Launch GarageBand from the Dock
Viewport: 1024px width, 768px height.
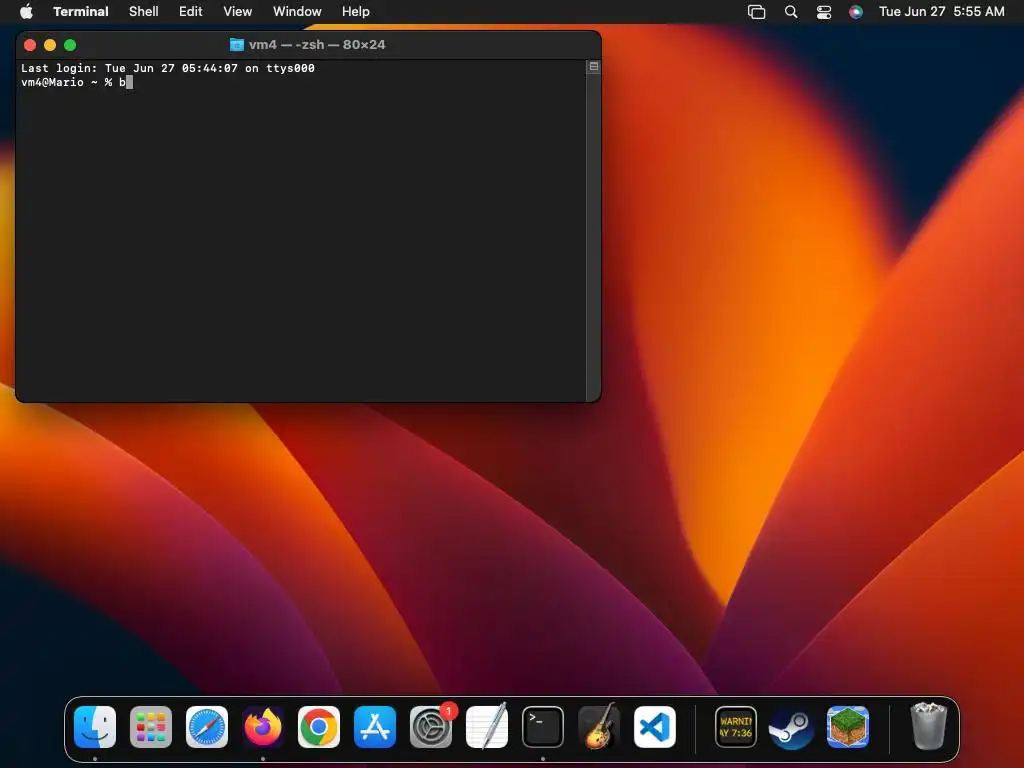coord(599,726)
